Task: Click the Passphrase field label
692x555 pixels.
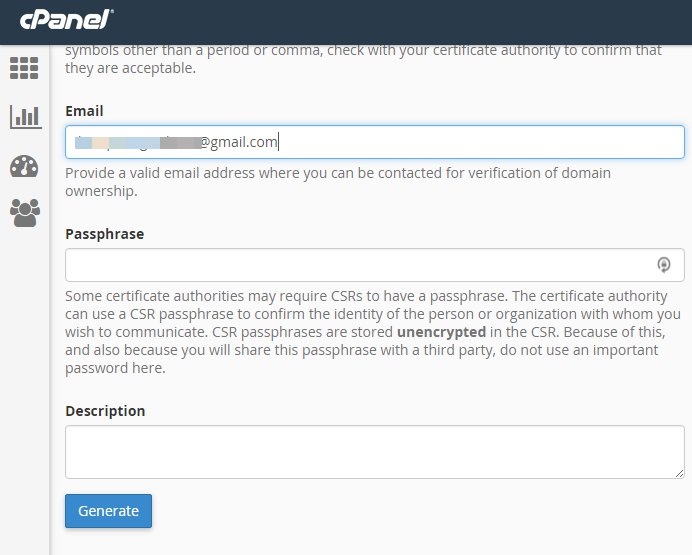Action: coord(104,234)
